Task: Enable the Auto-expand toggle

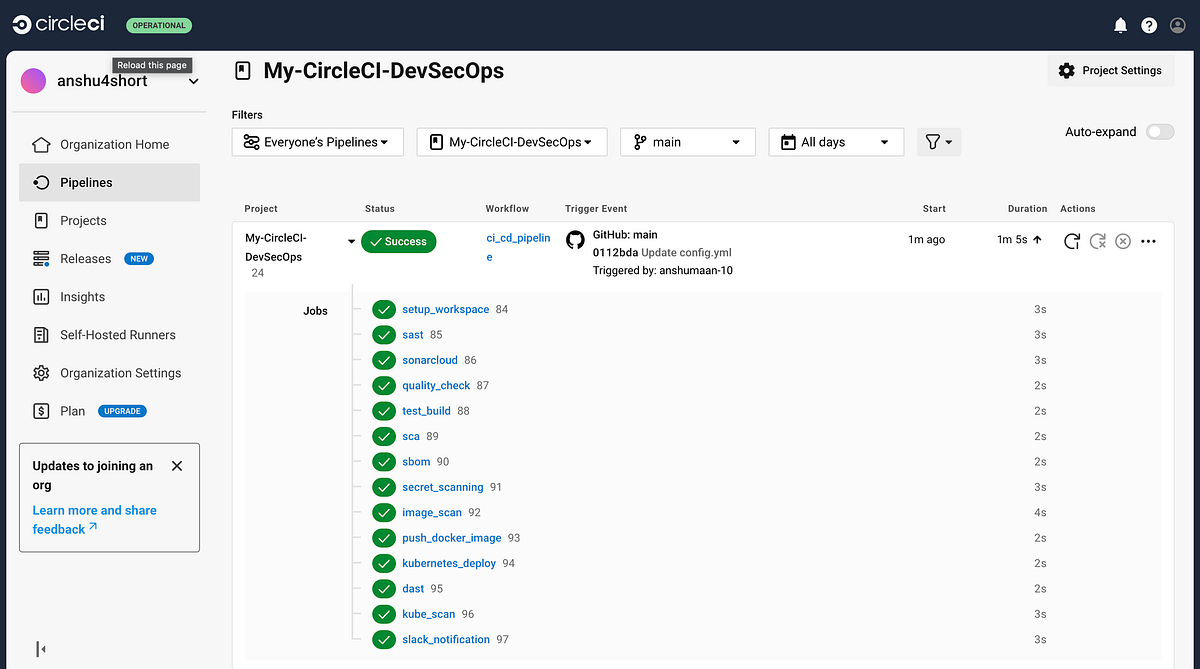Action: coord(1159,131)
